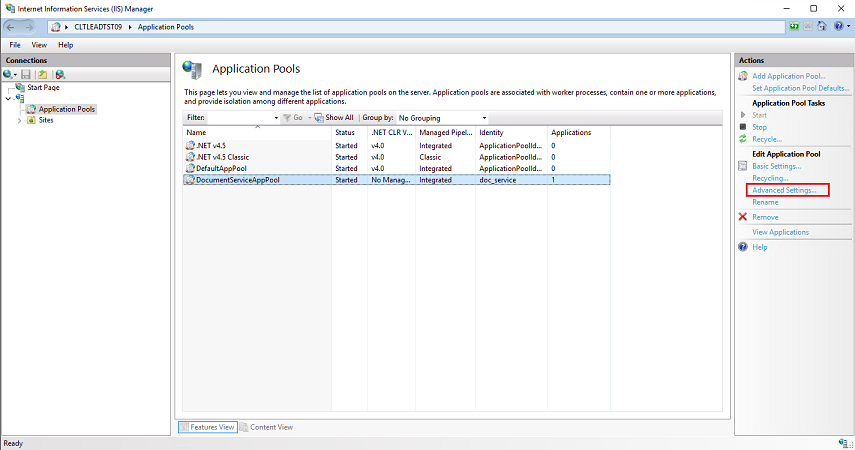
Task: Click the DefaultAppPool icon in list
Action: click(x=190, y=169)
